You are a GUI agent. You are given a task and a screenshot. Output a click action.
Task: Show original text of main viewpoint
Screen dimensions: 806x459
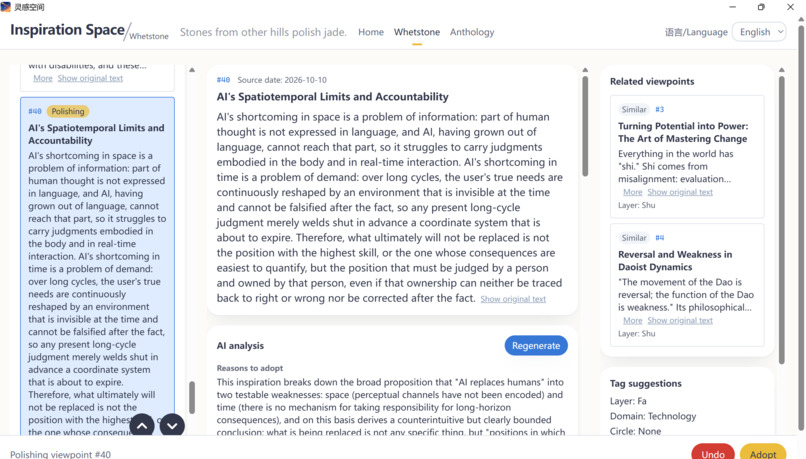click(513, 299)
